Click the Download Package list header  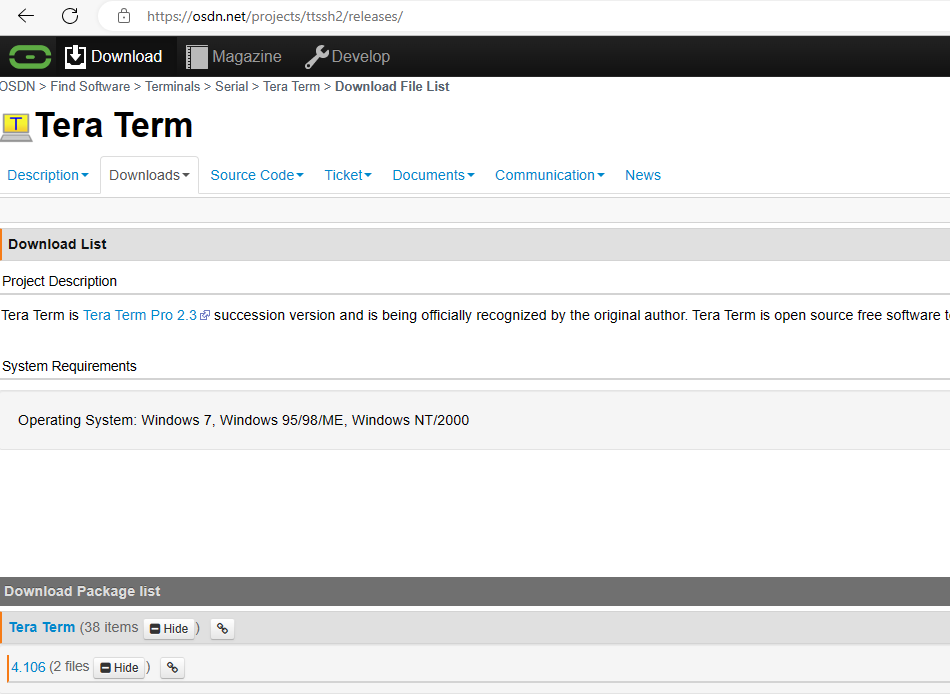point(82,591)
